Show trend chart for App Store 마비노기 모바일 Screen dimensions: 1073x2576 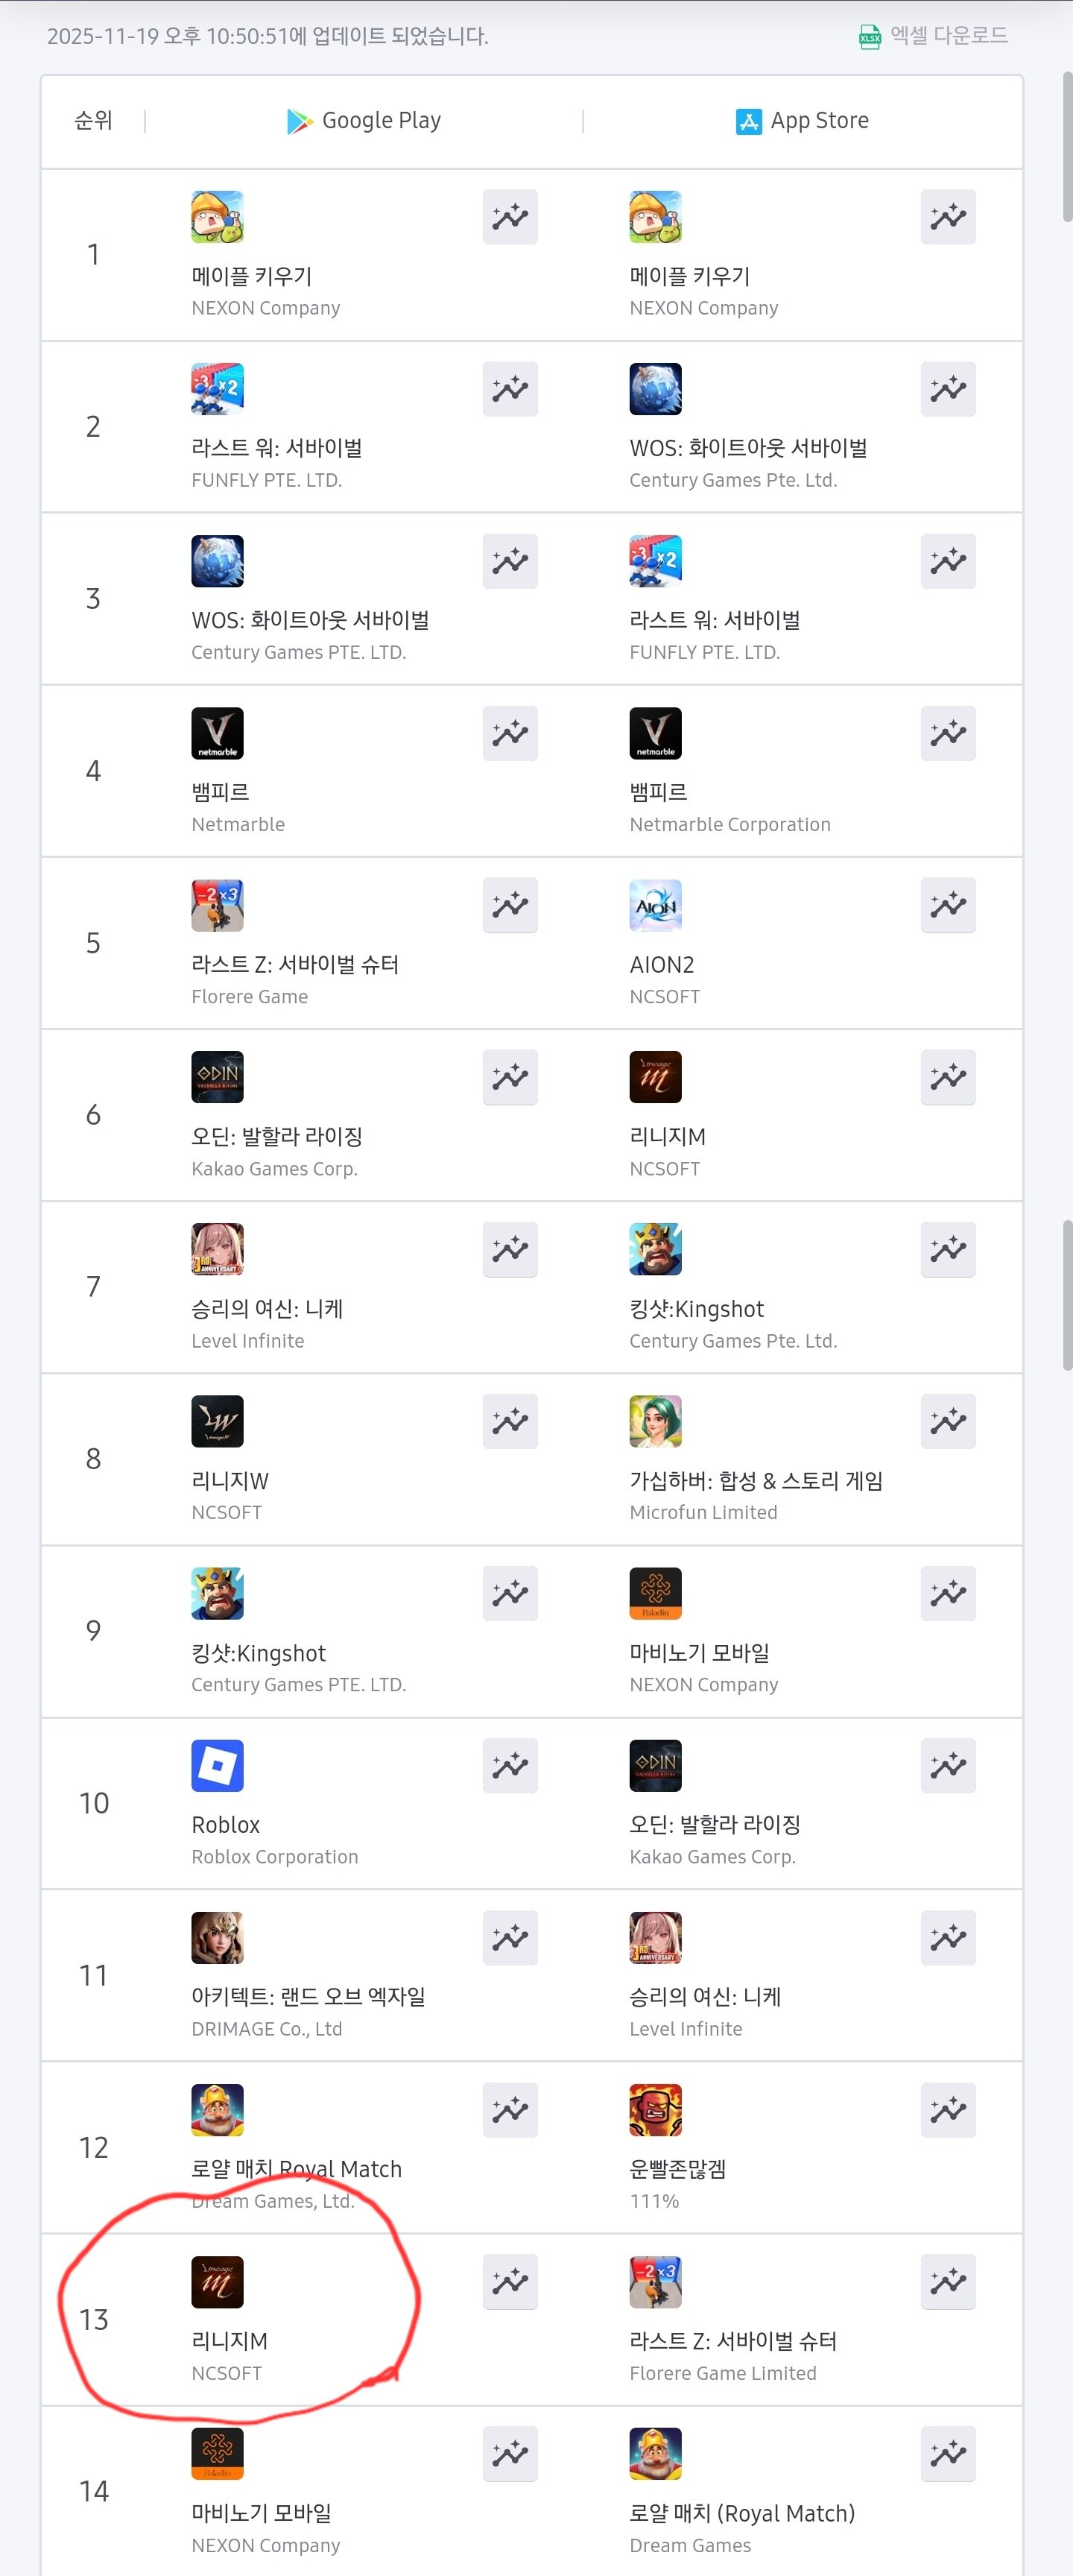click(947, 1593)
